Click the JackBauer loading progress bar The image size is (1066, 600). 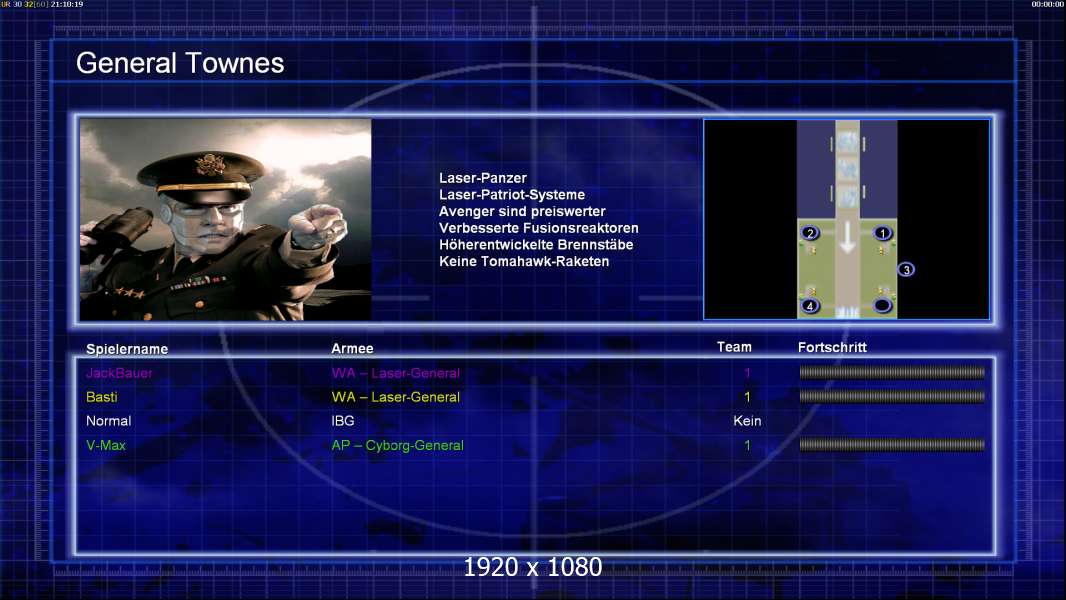[892, 372]
